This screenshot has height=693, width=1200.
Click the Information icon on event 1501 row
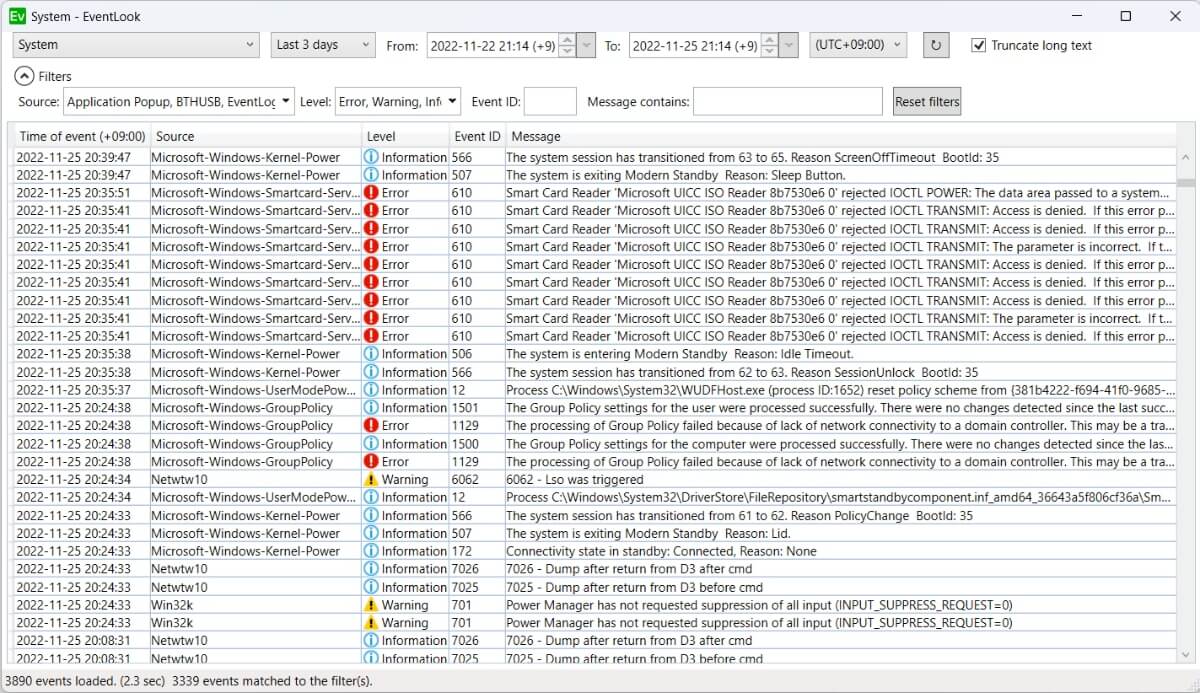[371, 408]
